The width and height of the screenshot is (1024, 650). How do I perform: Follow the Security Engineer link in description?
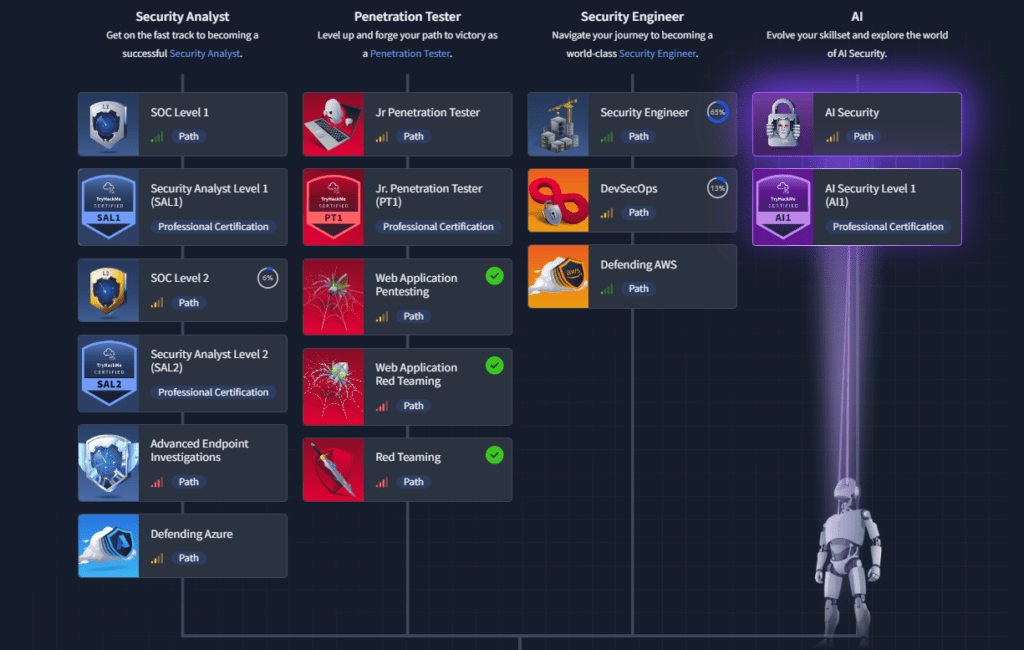pos(657,54)
